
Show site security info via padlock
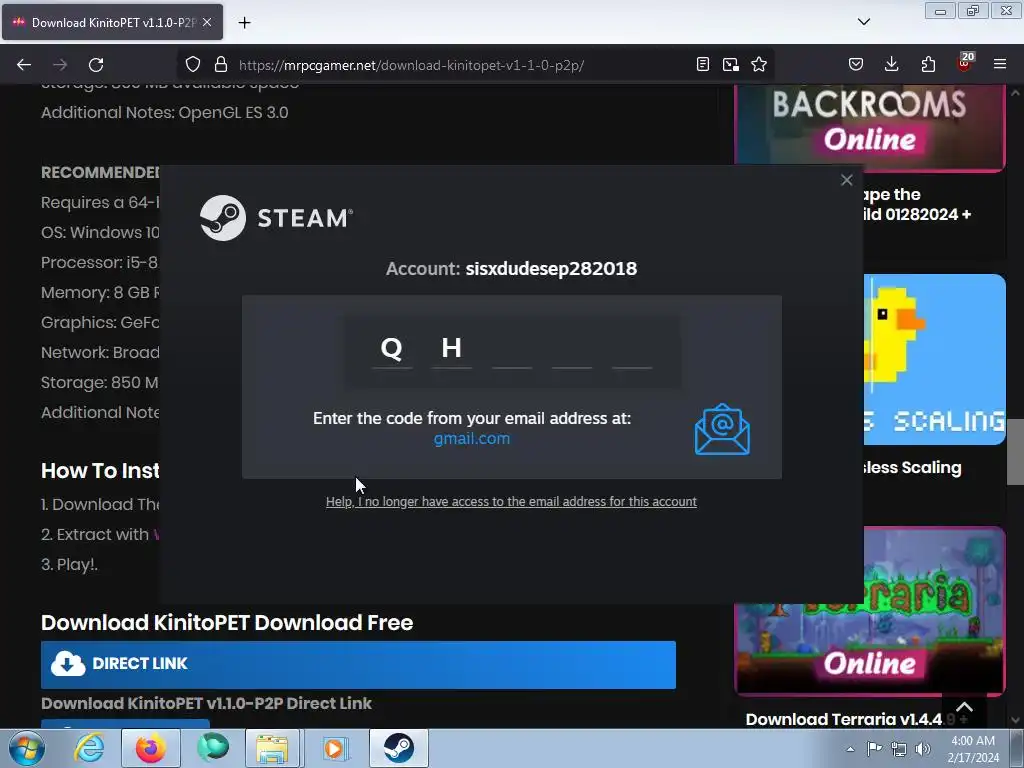(221, 64)
